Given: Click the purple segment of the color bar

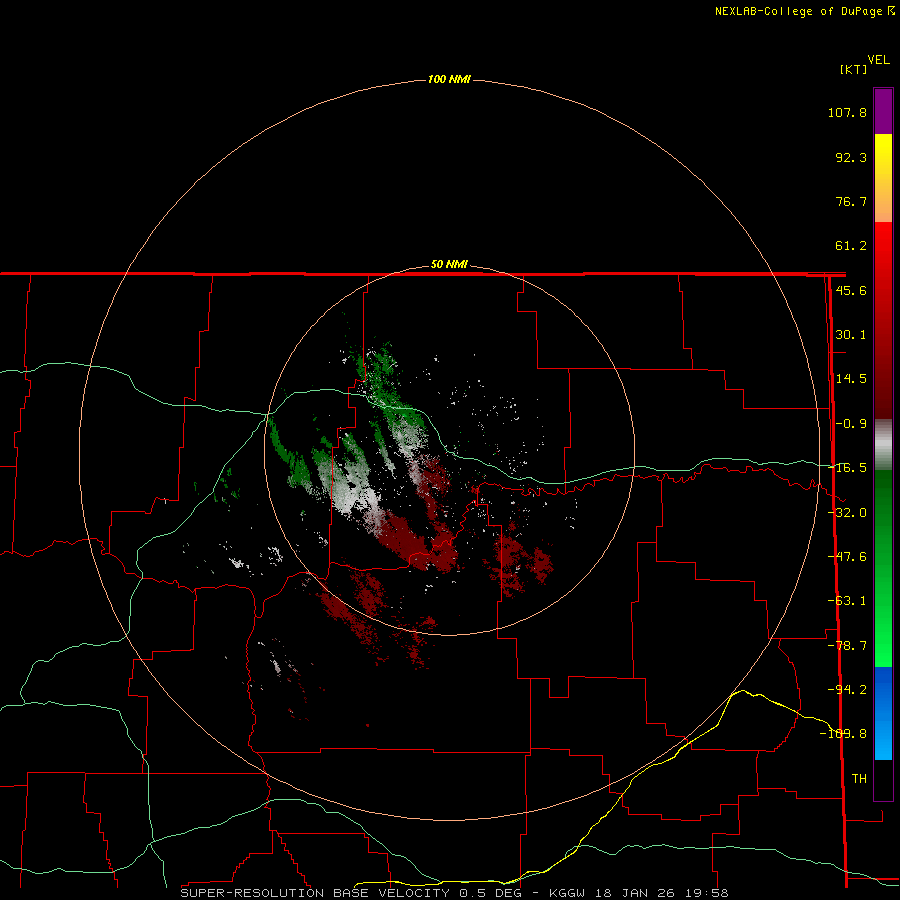Looking at the screenshot, I should pyautogui.click(x=883, y=111).
